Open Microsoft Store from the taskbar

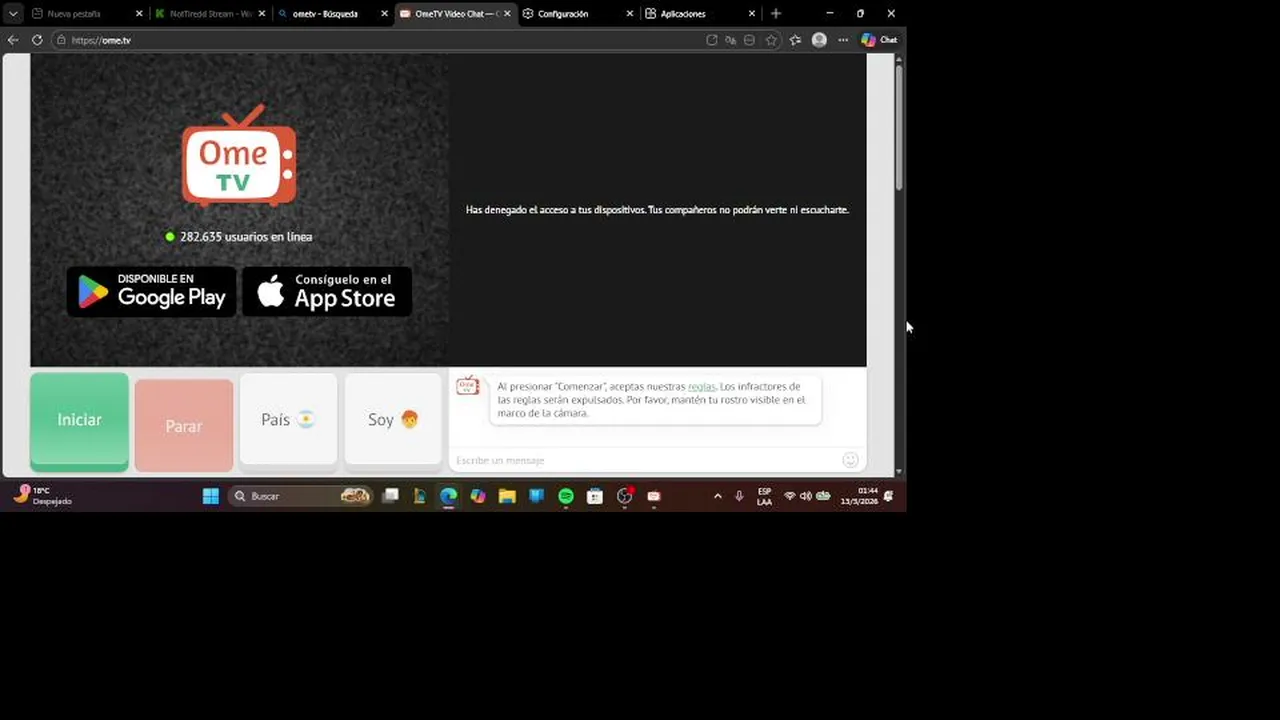[595, 496]
